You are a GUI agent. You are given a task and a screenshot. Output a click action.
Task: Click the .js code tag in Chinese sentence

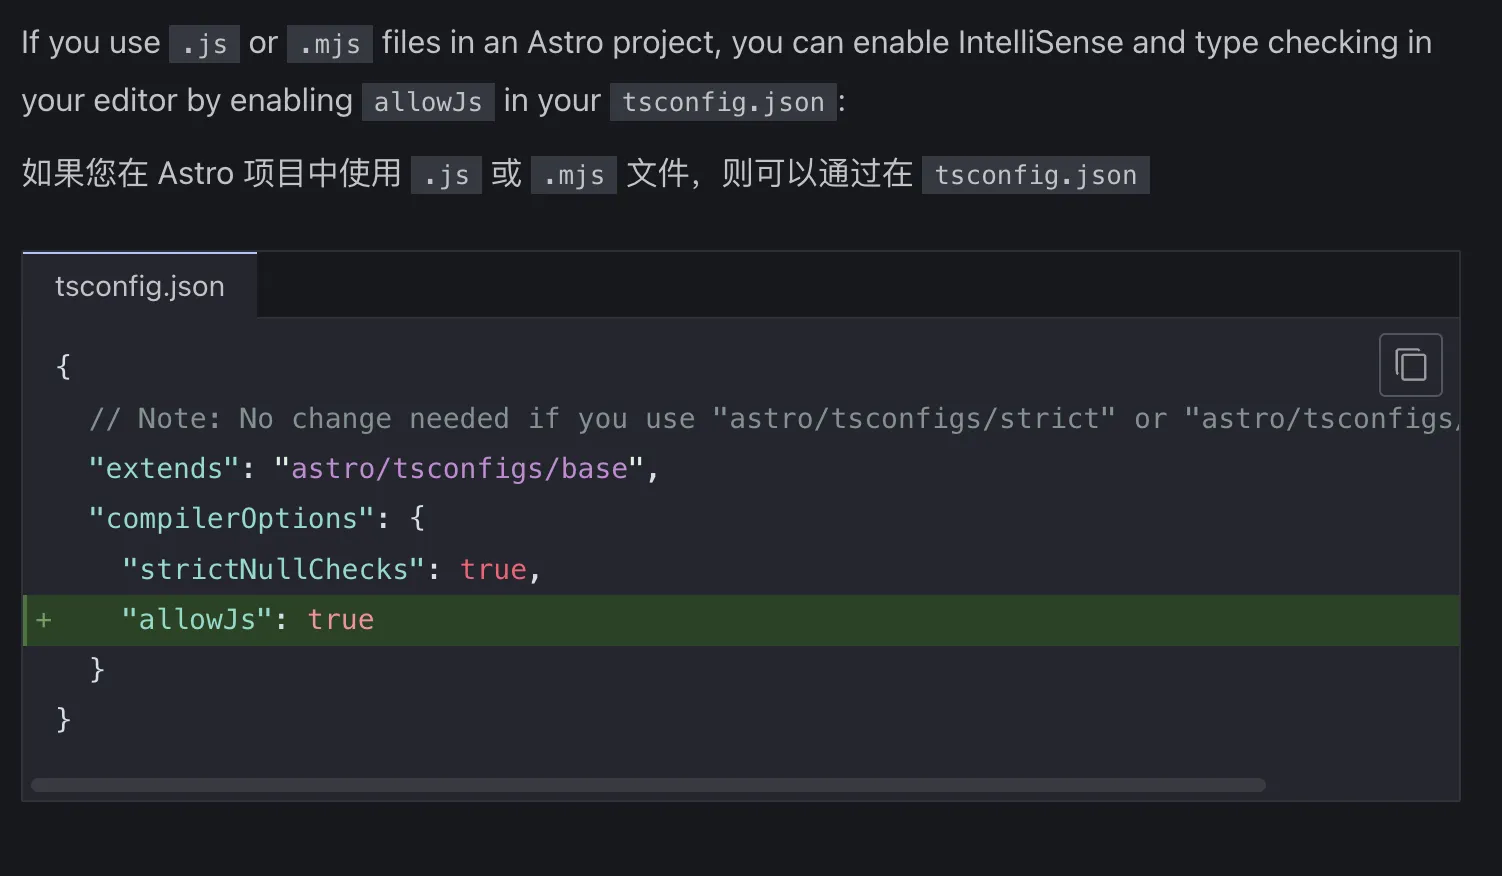(446, 175)
